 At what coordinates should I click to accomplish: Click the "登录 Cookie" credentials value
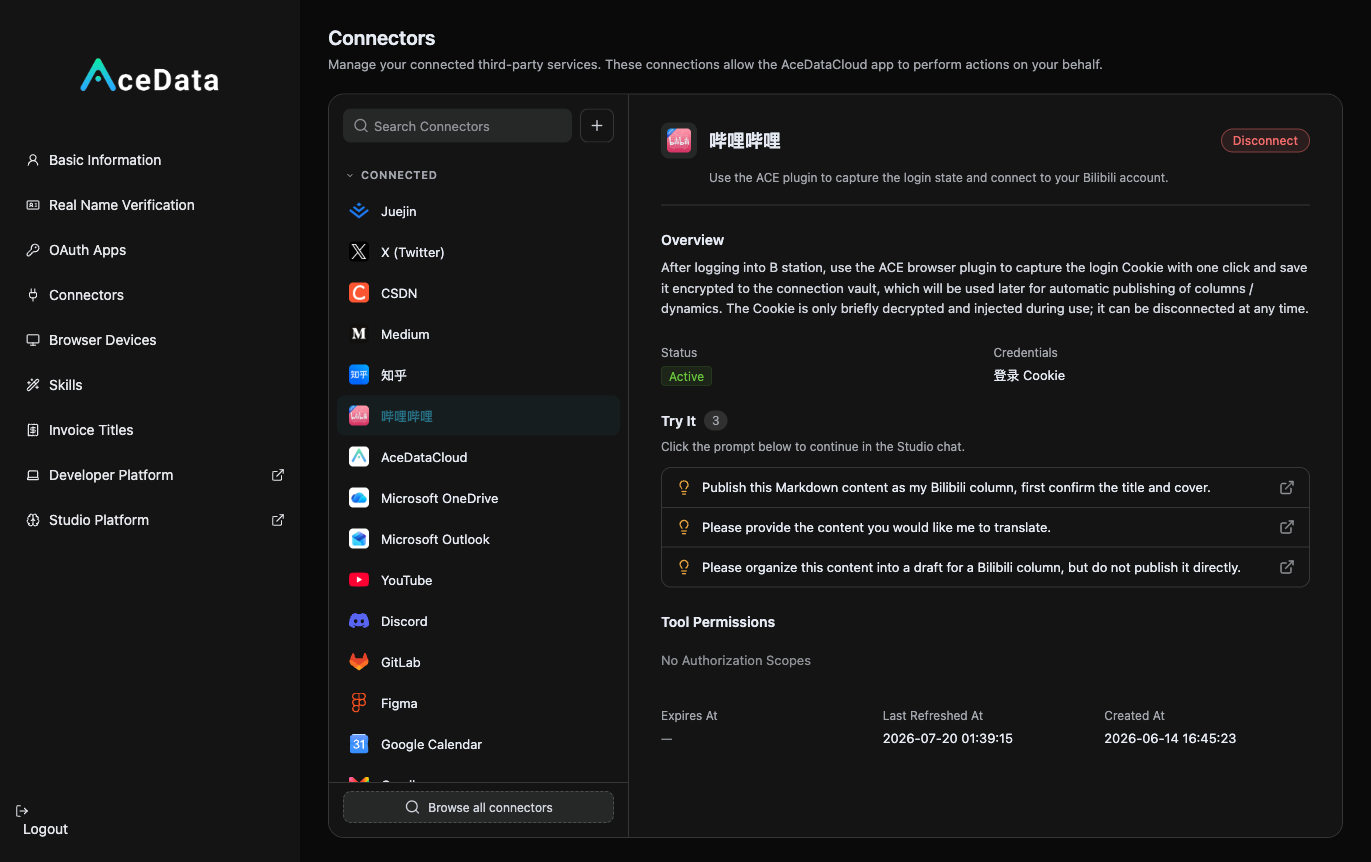(1029, 376)
